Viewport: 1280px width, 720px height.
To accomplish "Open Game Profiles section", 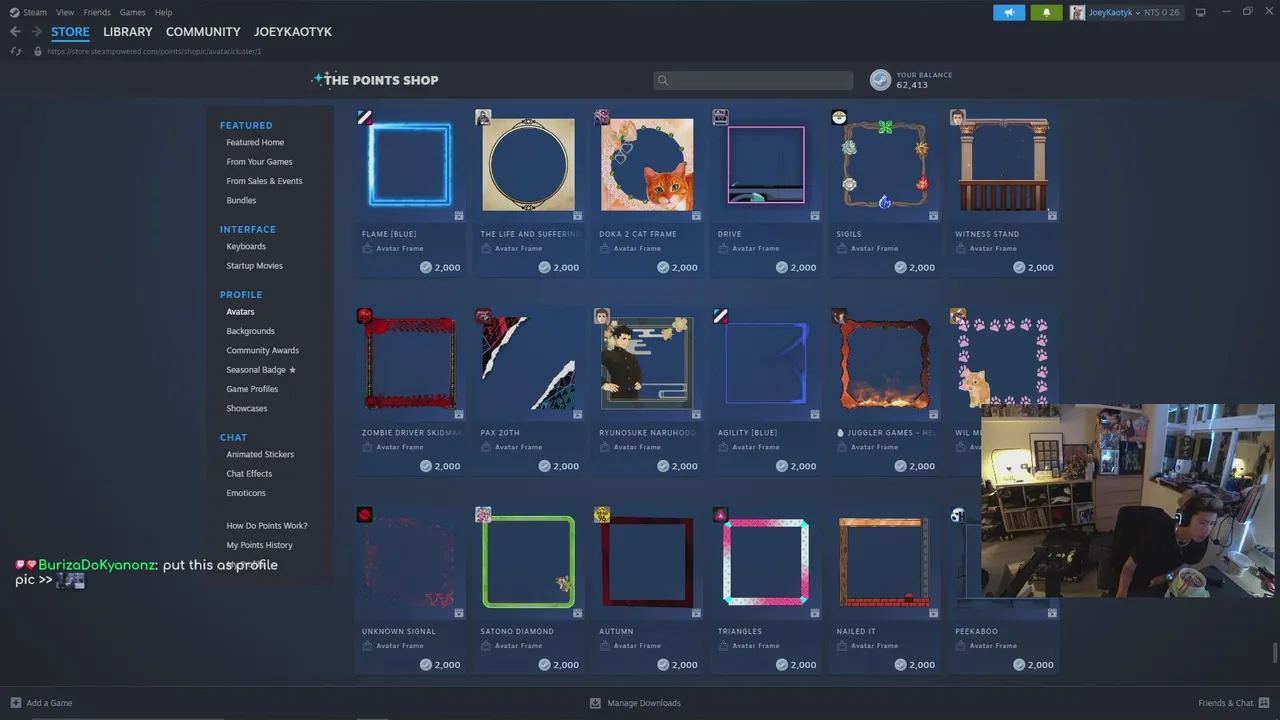I will coord(252,389).
